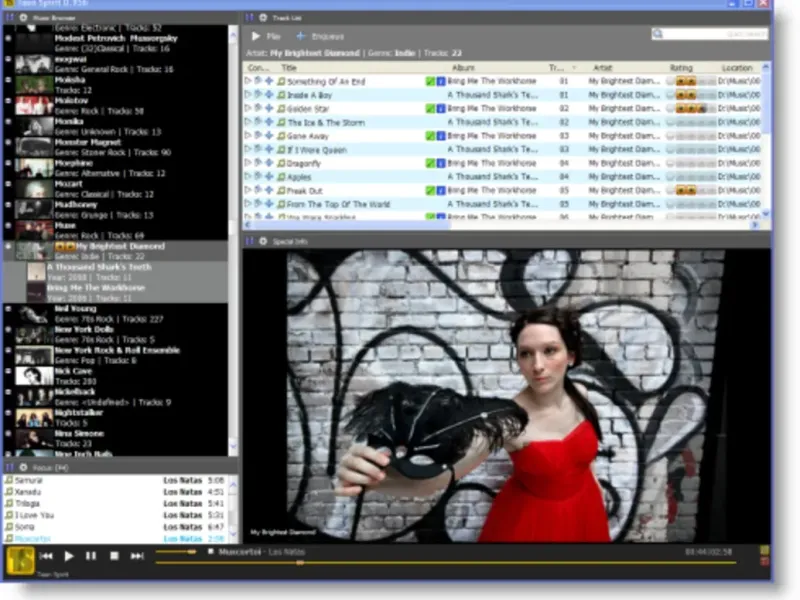Seek along the playback position bar
Screen dimensions: 800x600
click(446, 562)
